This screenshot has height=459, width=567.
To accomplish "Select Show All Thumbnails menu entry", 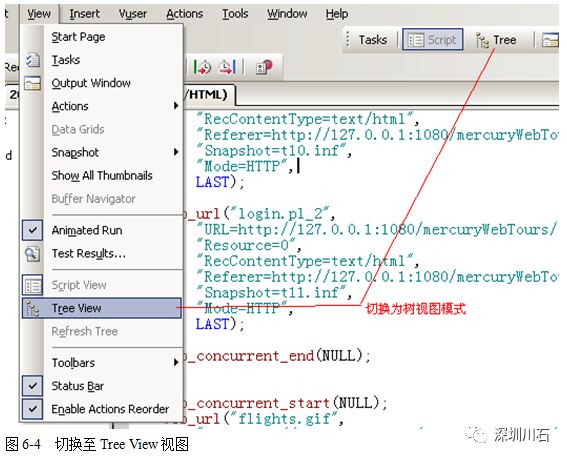I will [x=102, y=176].
